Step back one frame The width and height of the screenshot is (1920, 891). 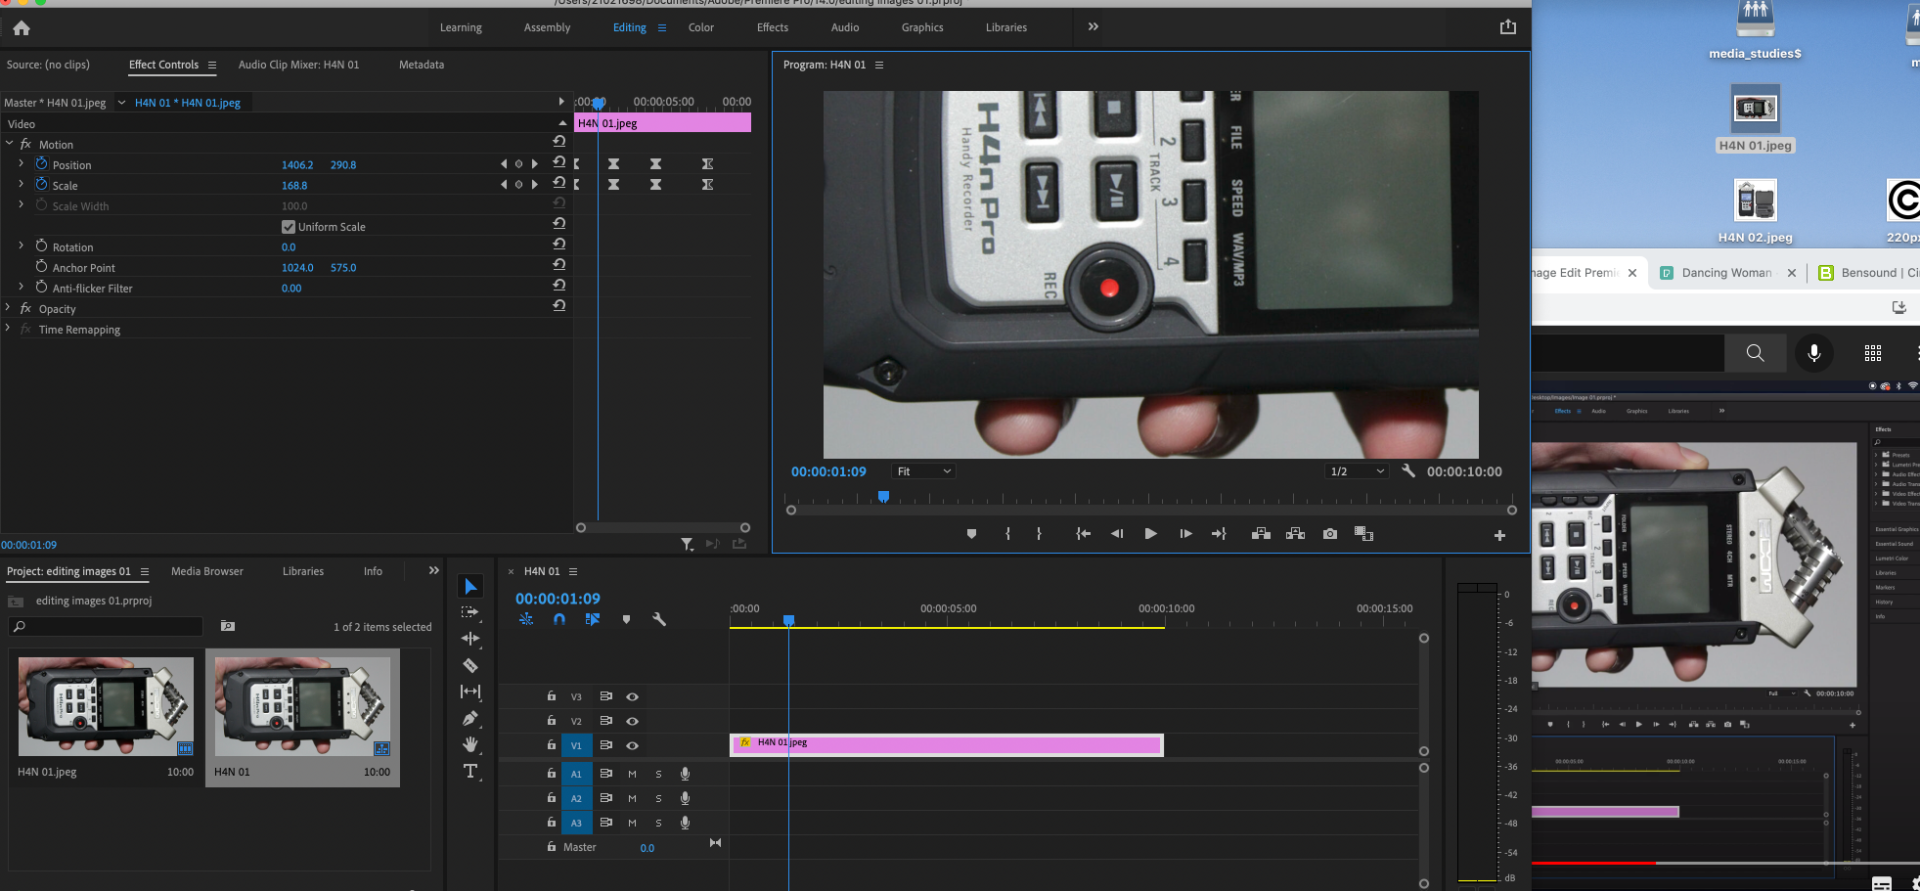[x=1117, y=534]
